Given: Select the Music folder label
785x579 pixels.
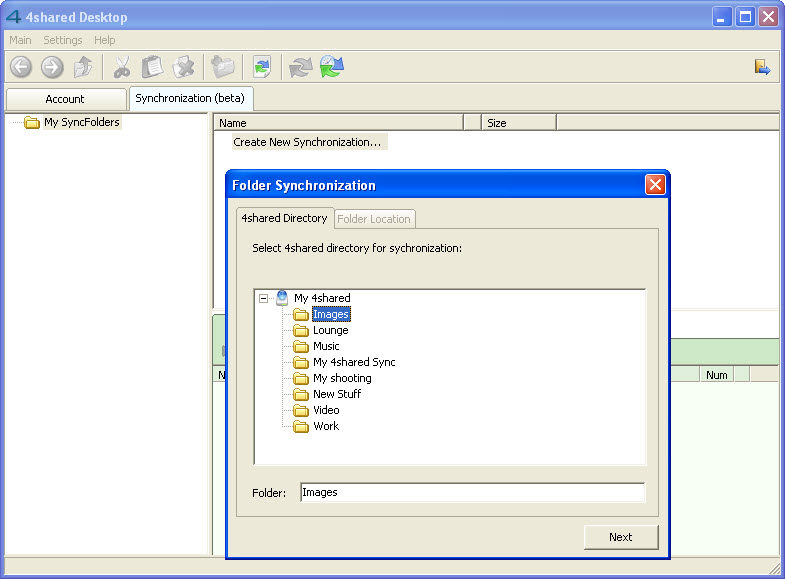Looking at the screenshot, I should pos(326,346).
